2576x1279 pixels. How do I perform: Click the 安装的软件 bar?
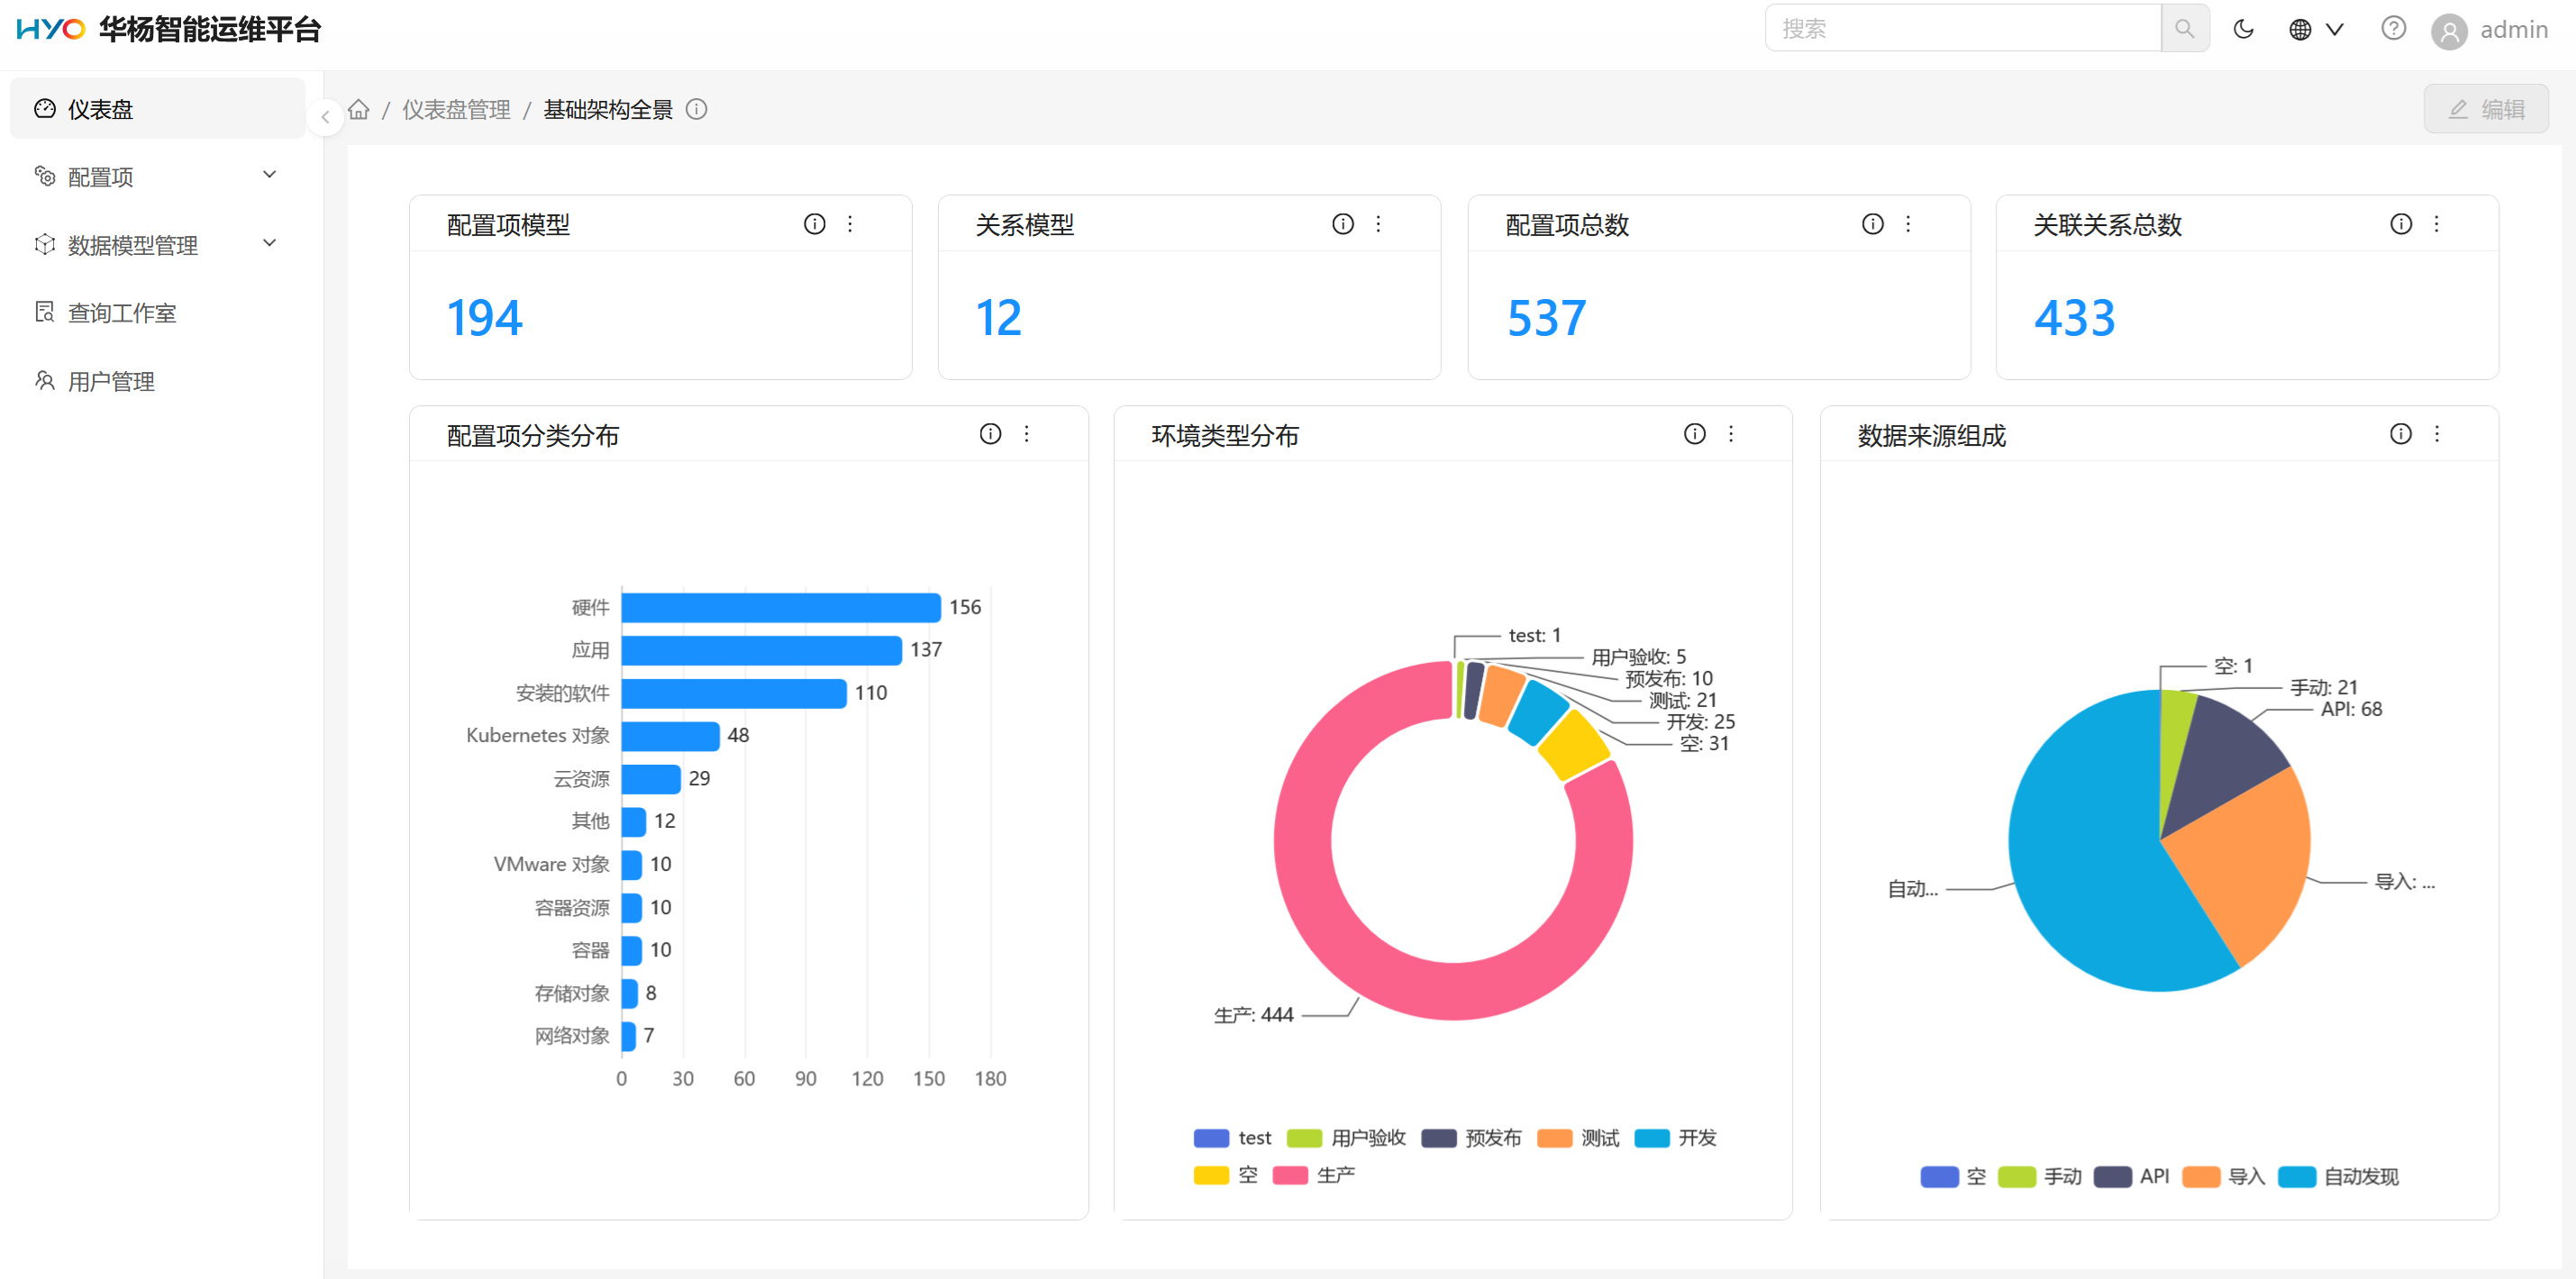coord(734,693)
